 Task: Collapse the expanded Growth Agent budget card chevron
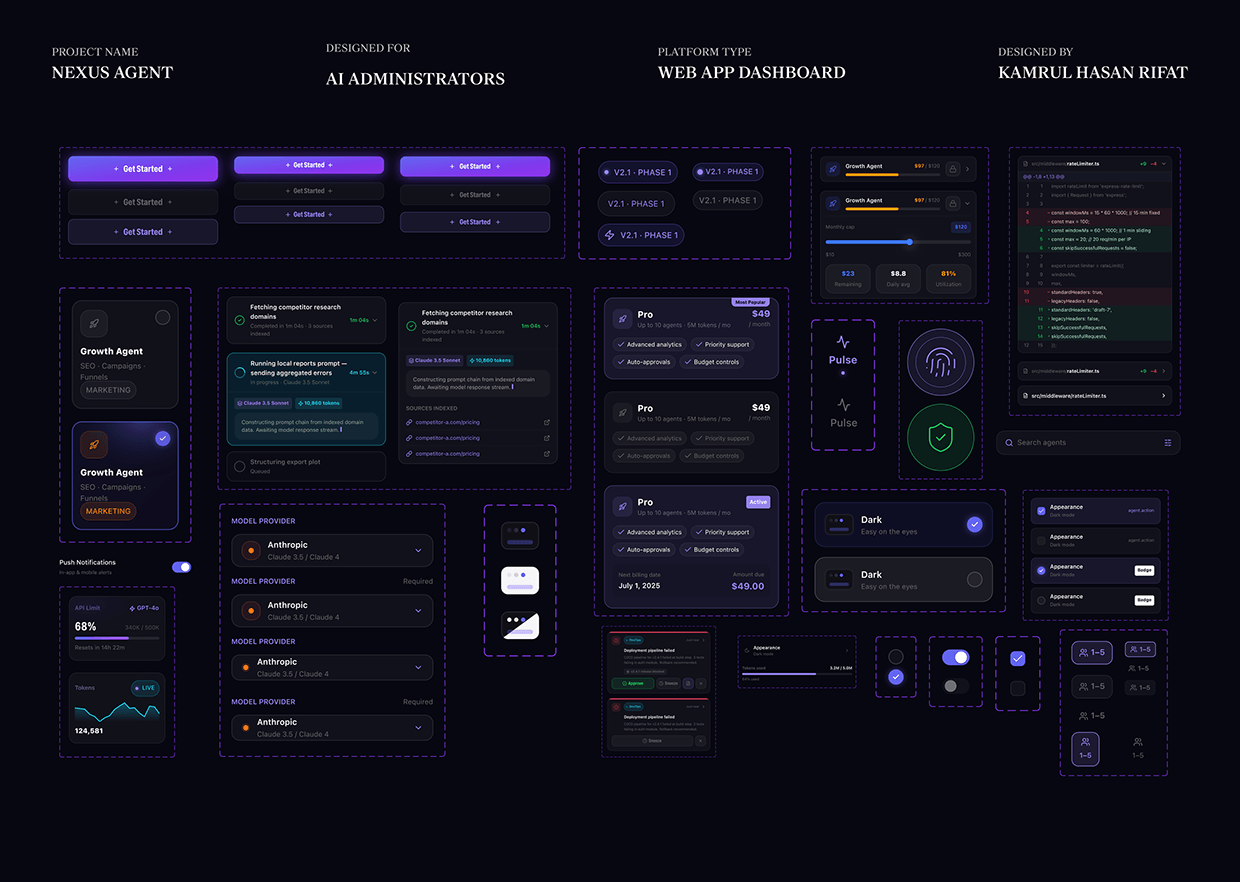coord(967,203)
